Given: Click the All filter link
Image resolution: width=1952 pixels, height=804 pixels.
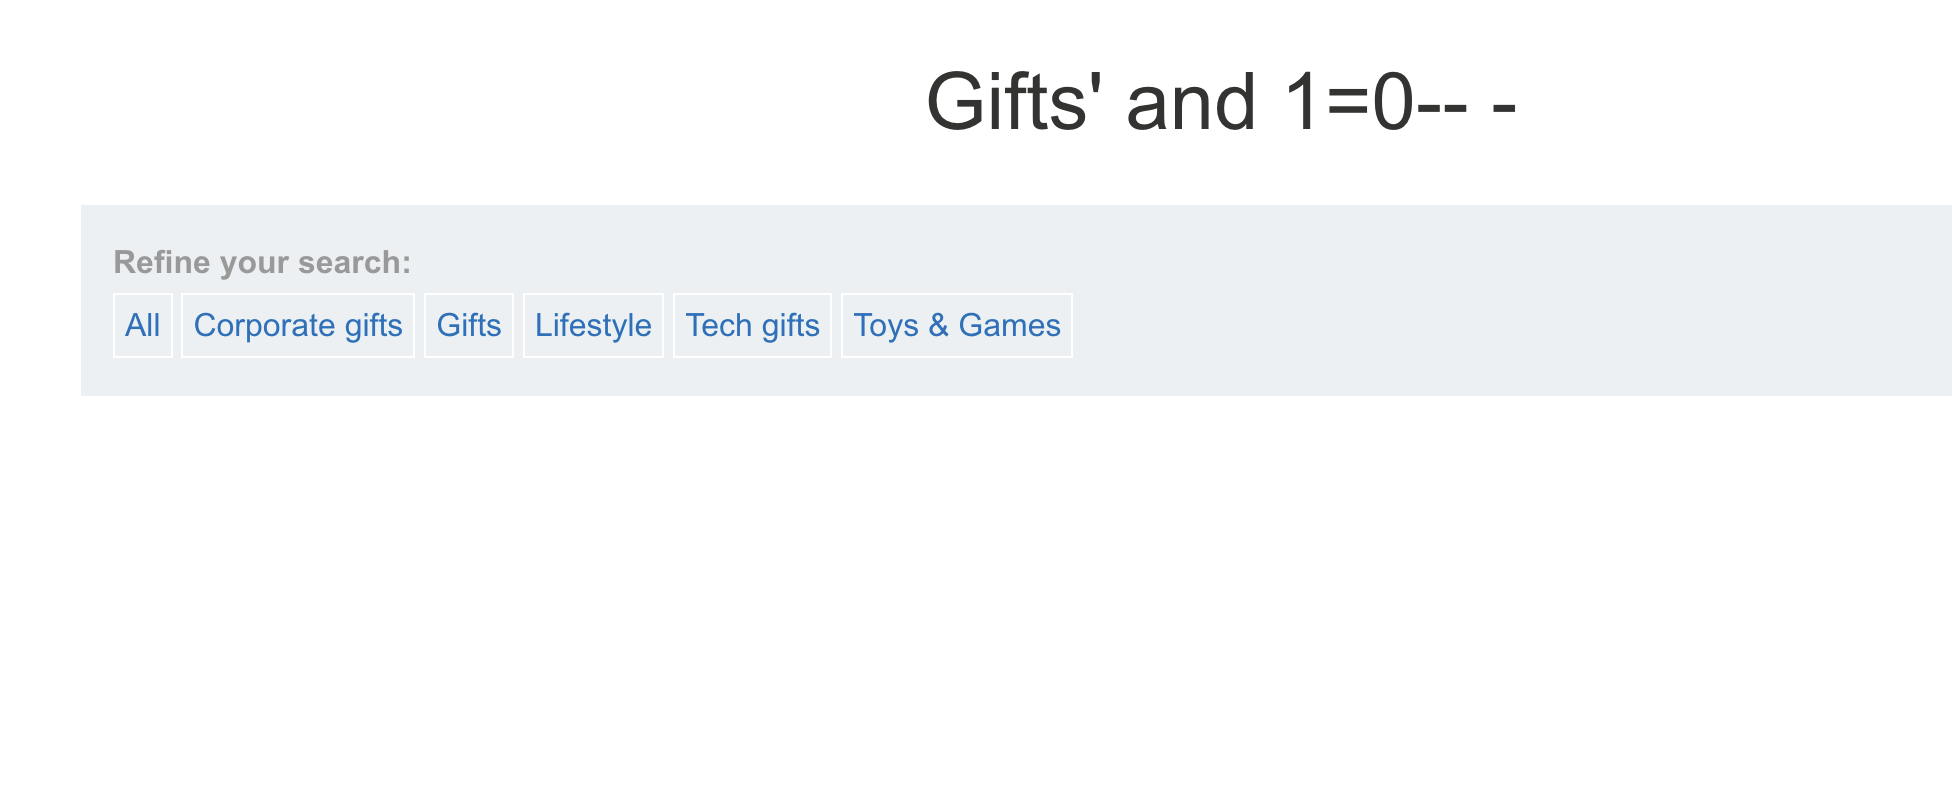Looking at the screenshot, I should coord(143,325).
